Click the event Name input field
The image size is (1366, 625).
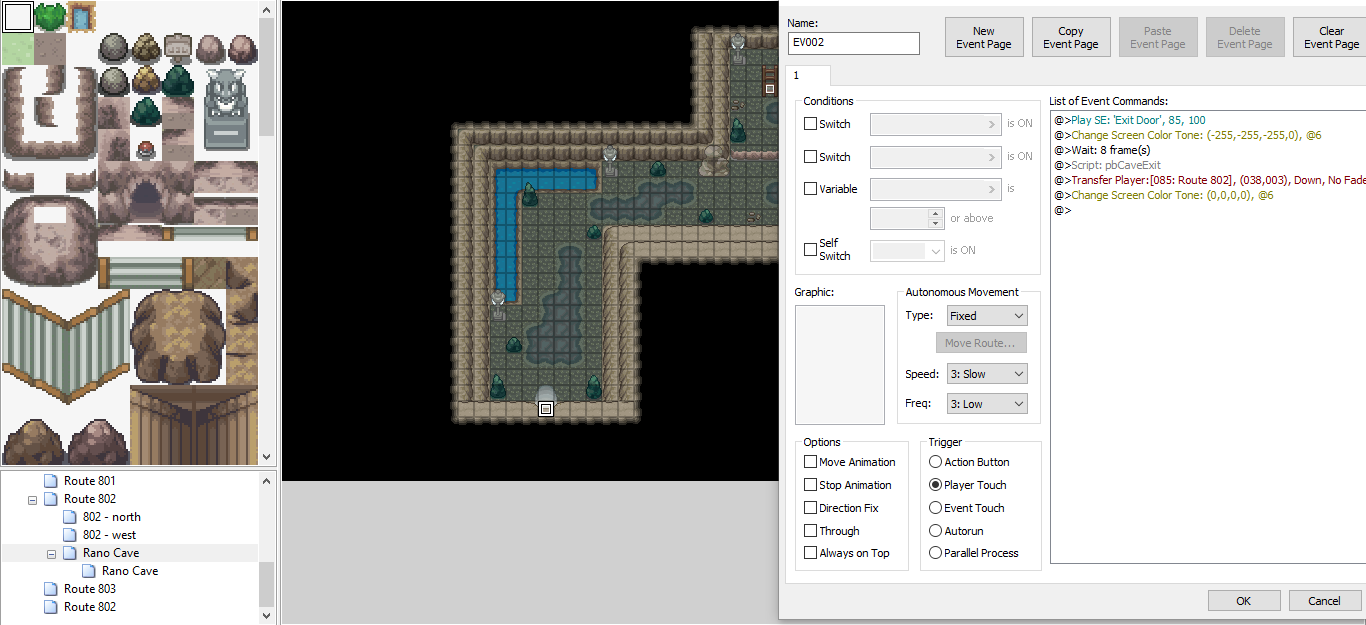854,43
